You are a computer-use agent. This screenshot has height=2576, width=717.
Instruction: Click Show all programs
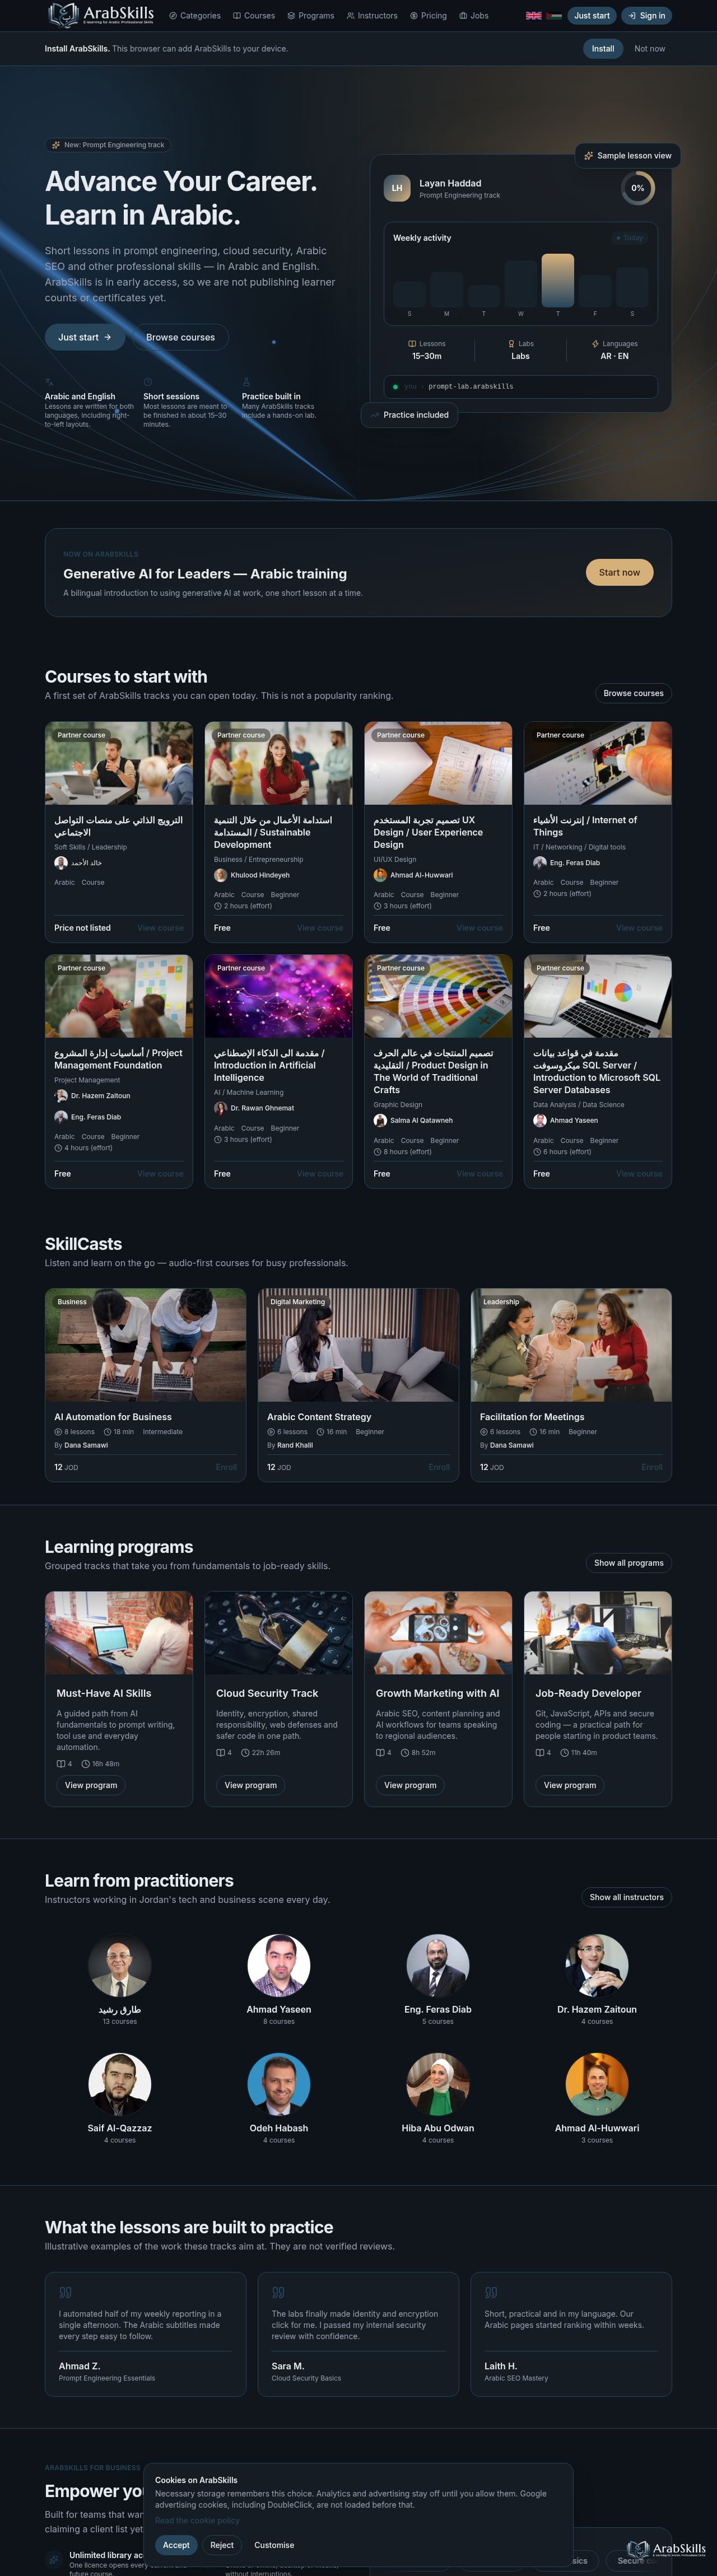tap(629, 1563)
